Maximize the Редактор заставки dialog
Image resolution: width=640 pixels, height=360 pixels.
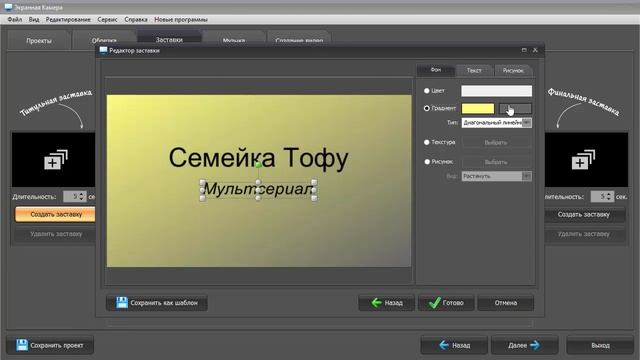pos(524,50)
